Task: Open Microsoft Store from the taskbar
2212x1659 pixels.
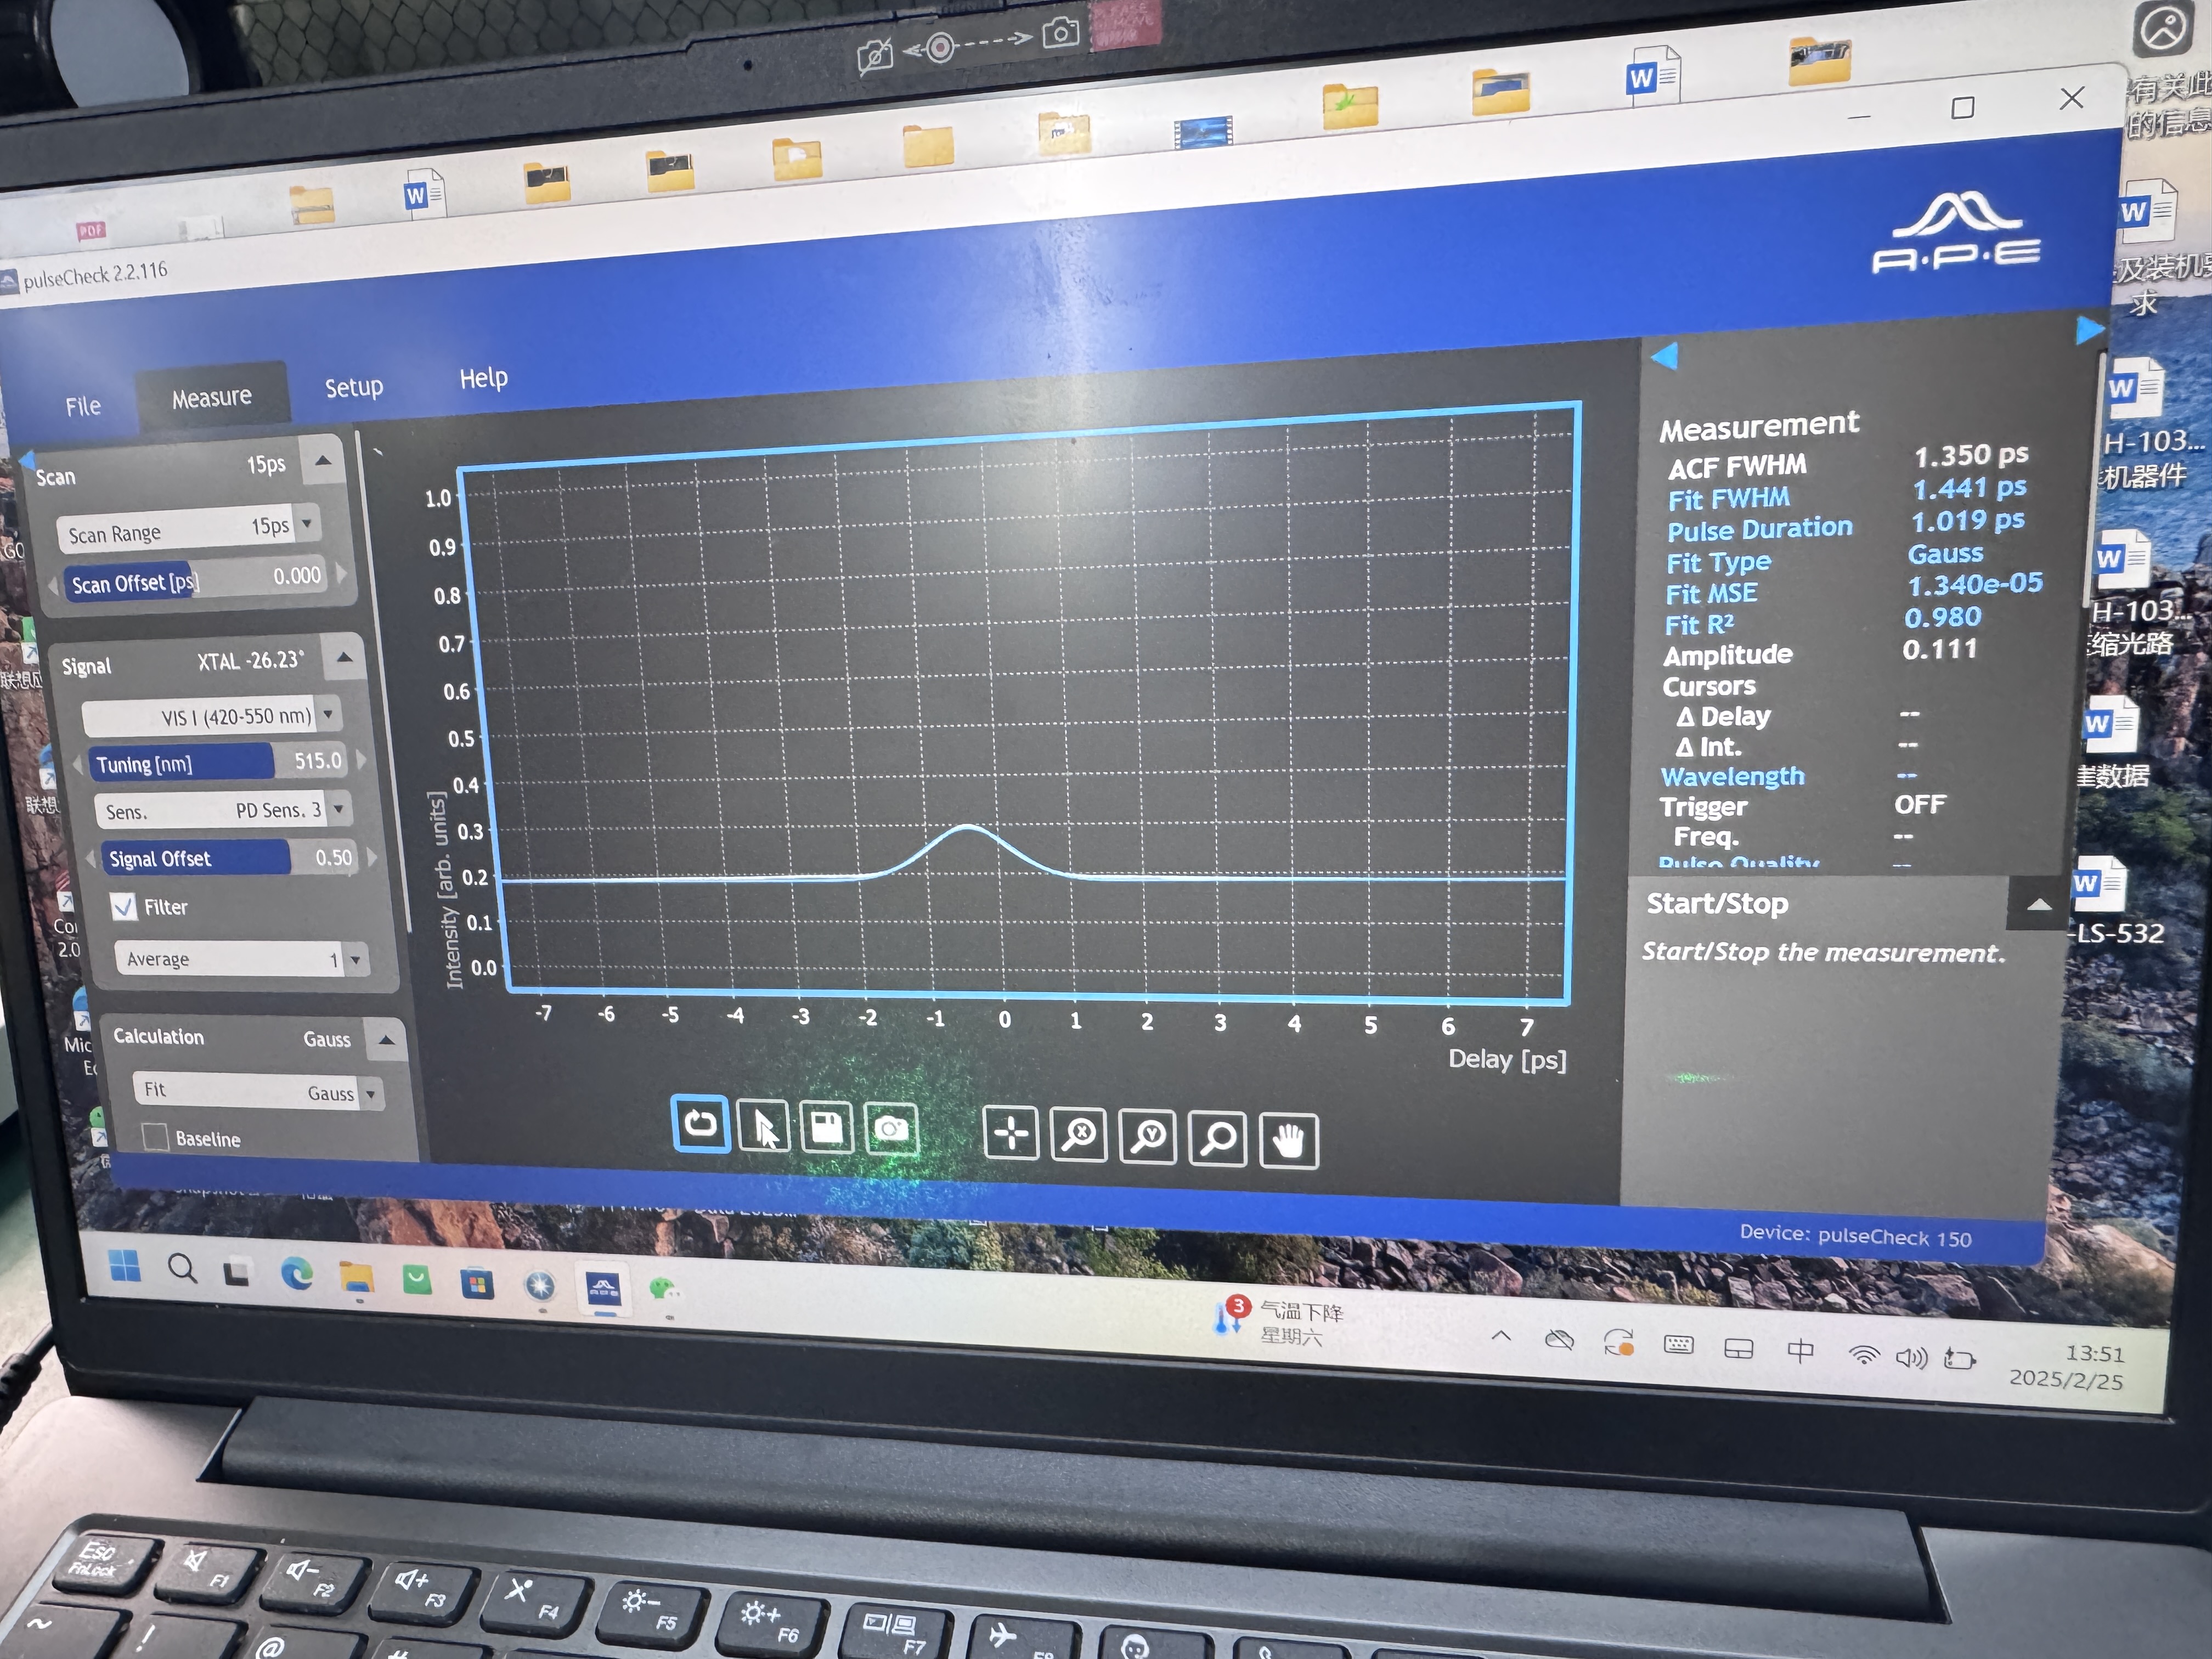Action: coord(477,1283)
